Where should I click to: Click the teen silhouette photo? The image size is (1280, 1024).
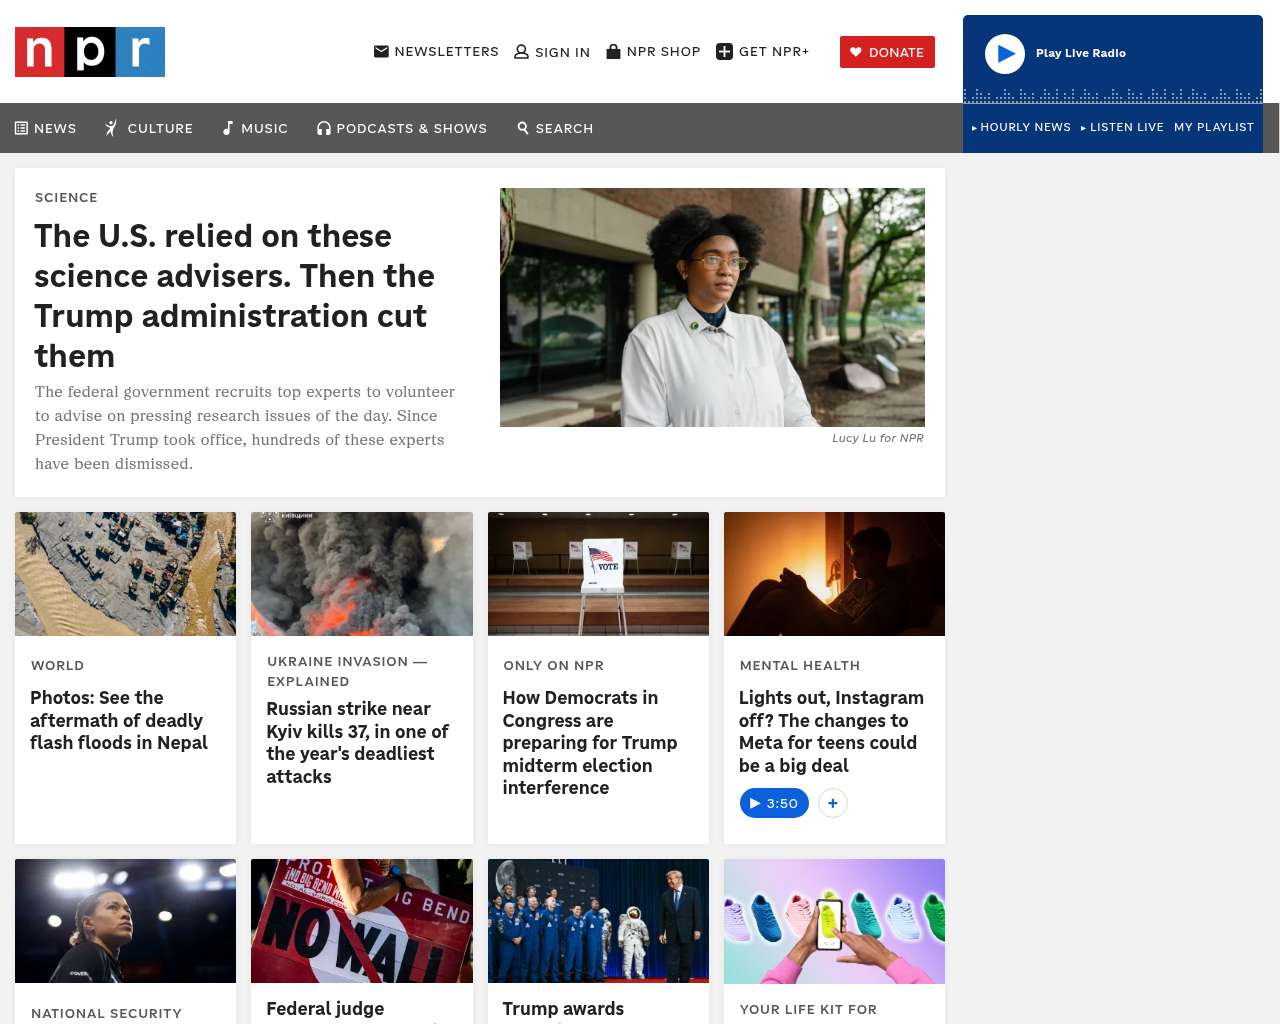(x=834, y=574)
